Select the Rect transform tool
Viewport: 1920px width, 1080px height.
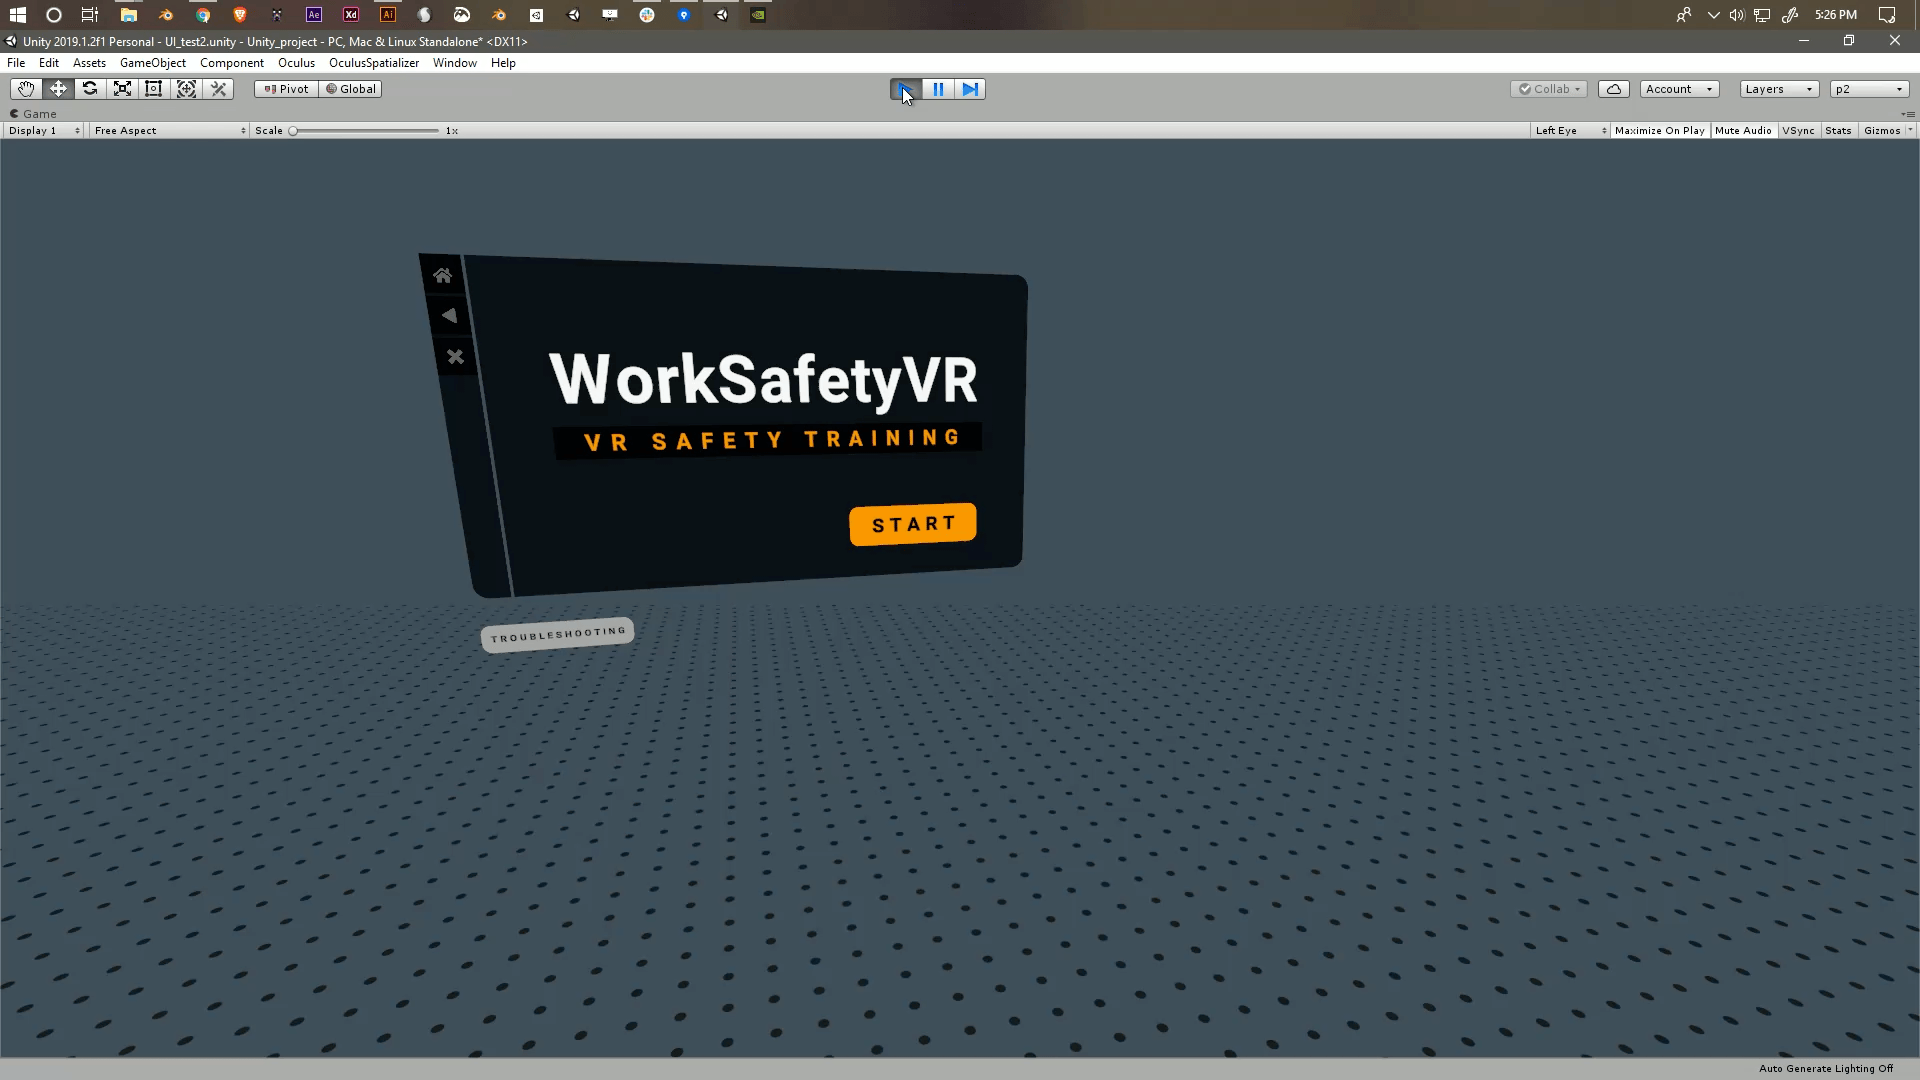click(x=154, y=89)
